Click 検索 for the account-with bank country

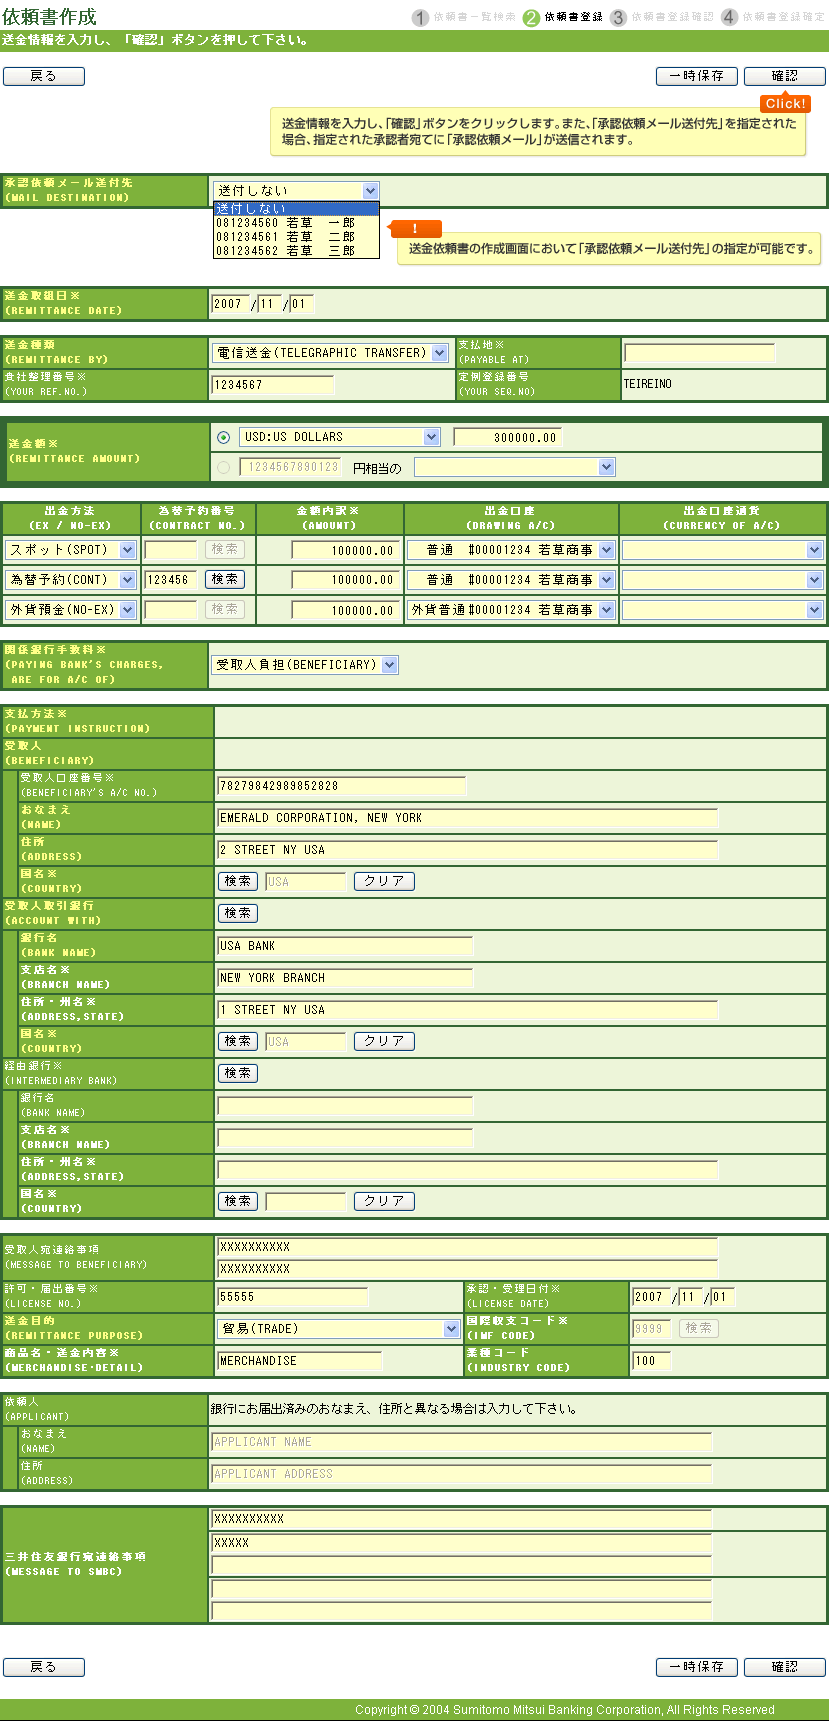[x=238, y=1041]
